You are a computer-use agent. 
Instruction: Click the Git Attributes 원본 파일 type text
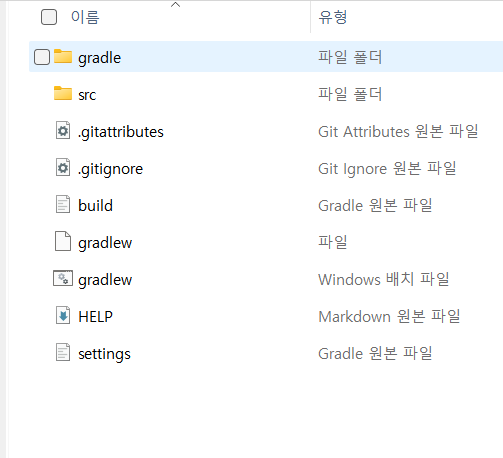click(x=398, y=131)
